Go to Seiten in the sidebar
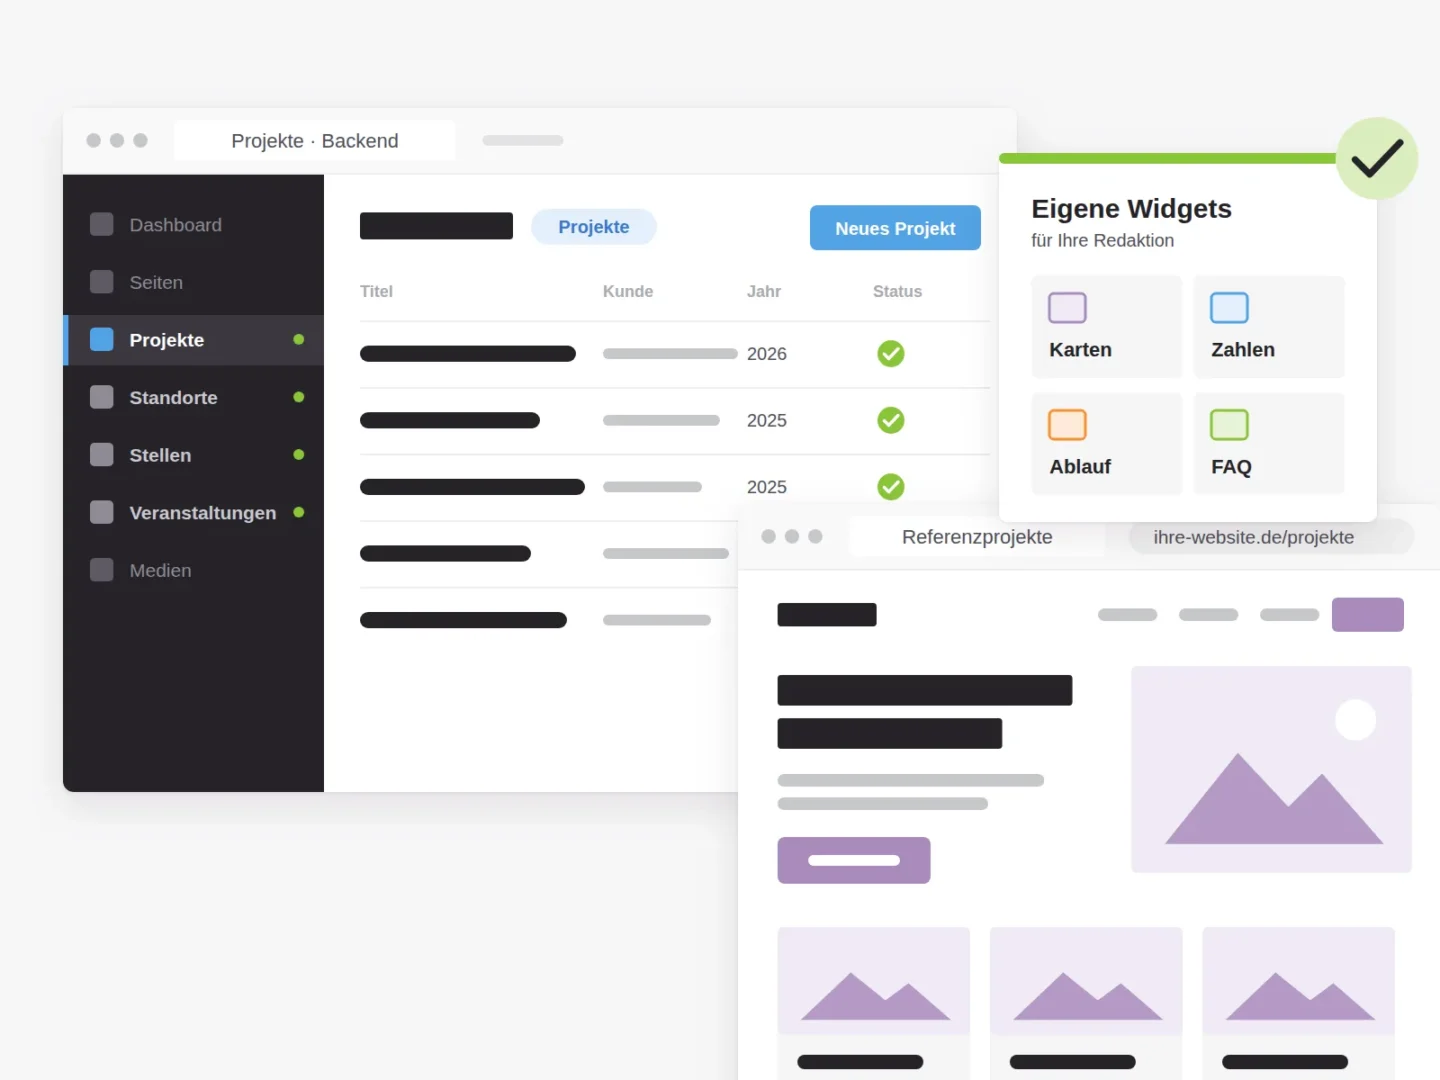The image size is (1440, 1080). pos(194,282)
